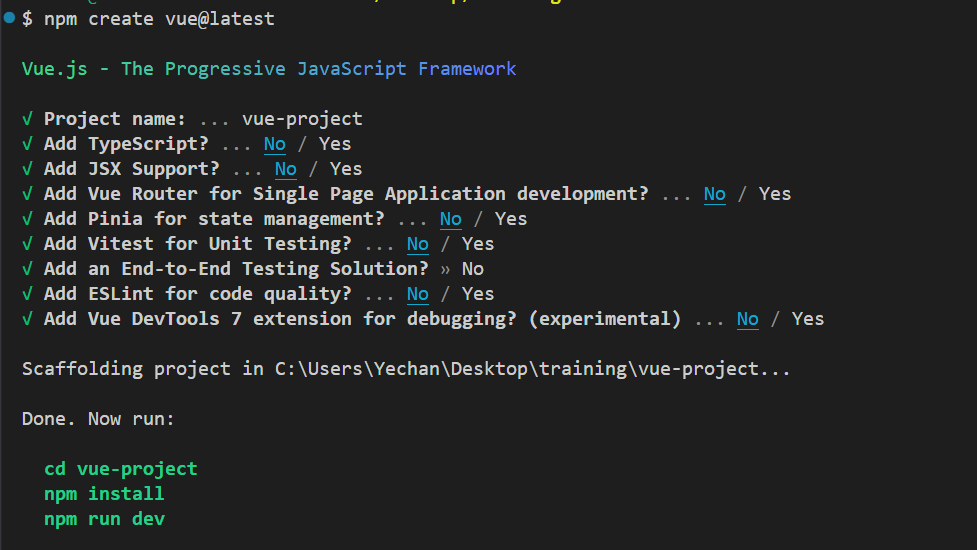The image size is (977, 550).
Task: Click 'No' on the Vue Router line
Action: (715, 194)
